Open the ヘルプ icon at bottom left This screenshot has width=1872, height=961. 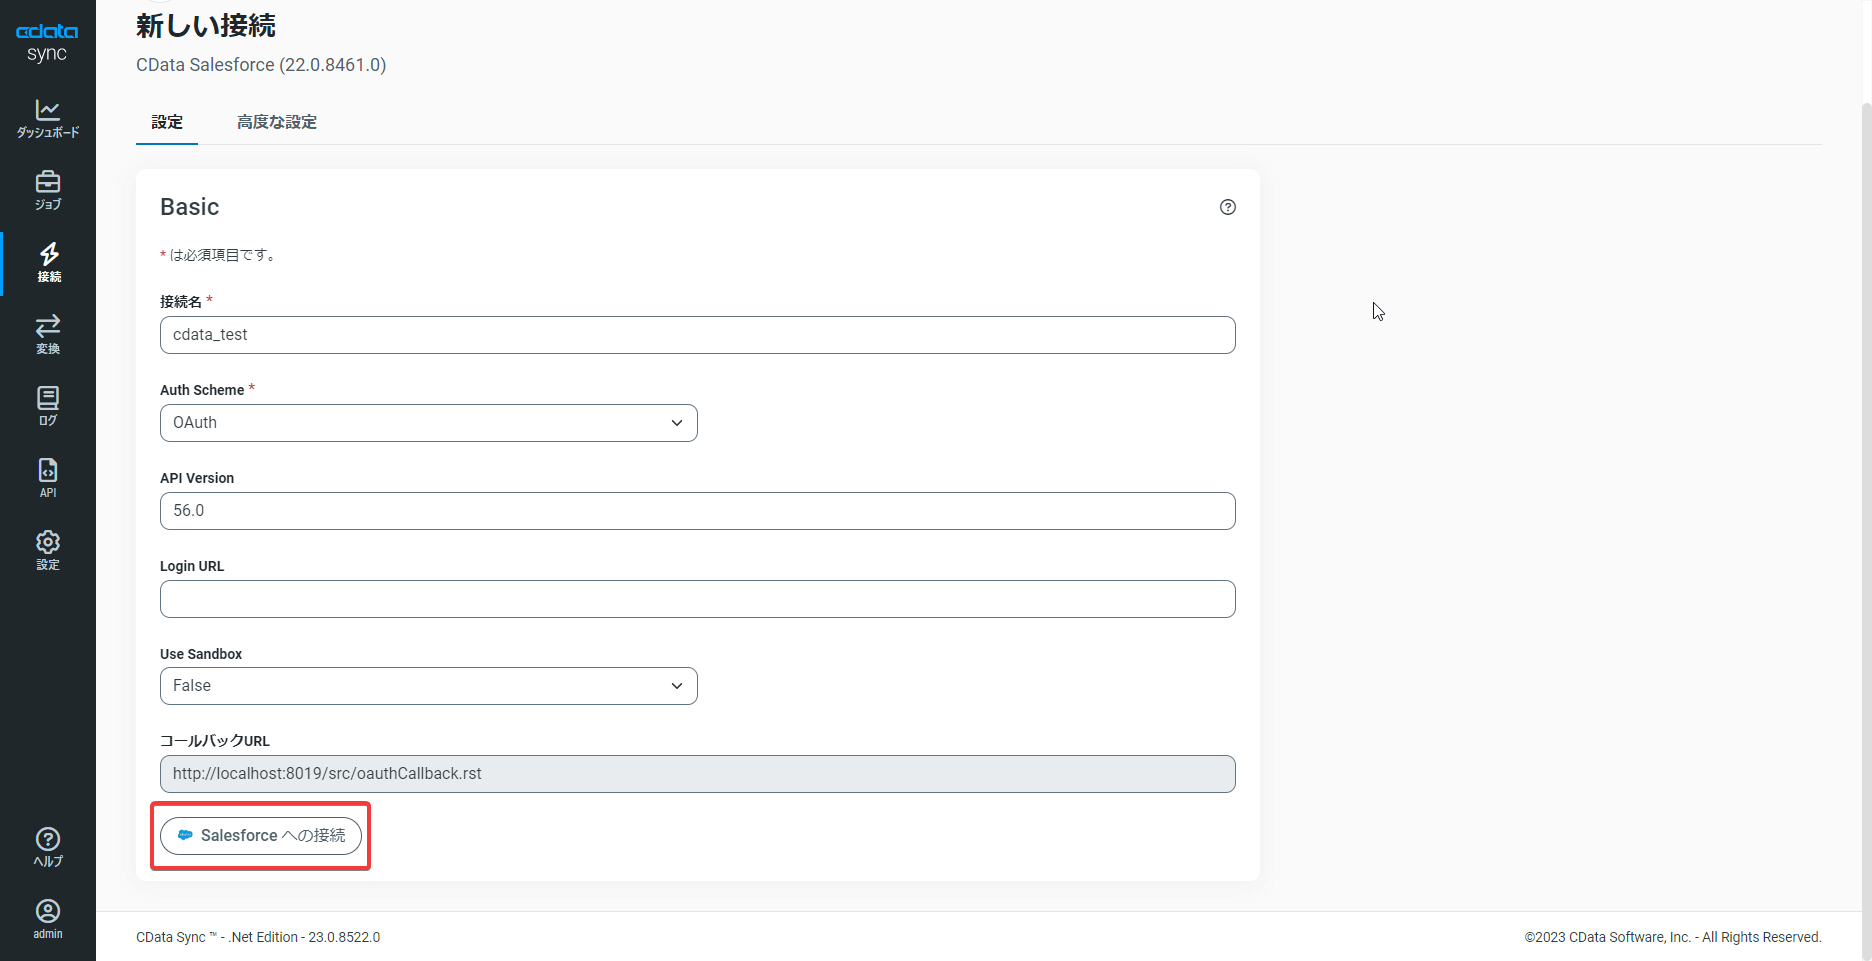pos(47,845)
